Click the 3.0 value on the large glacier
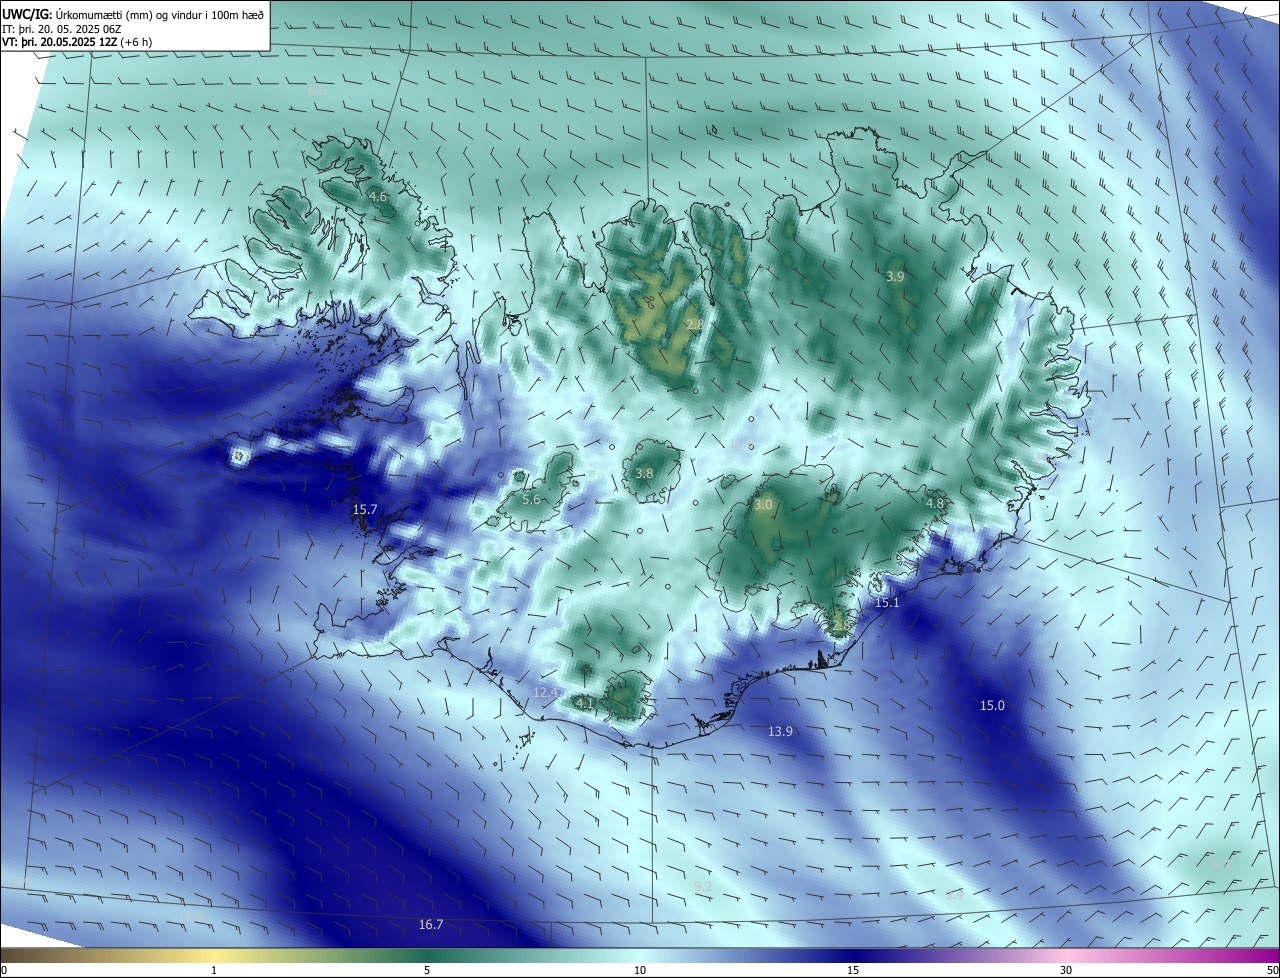Screen dimensions: 1280x978 (763, 505)
